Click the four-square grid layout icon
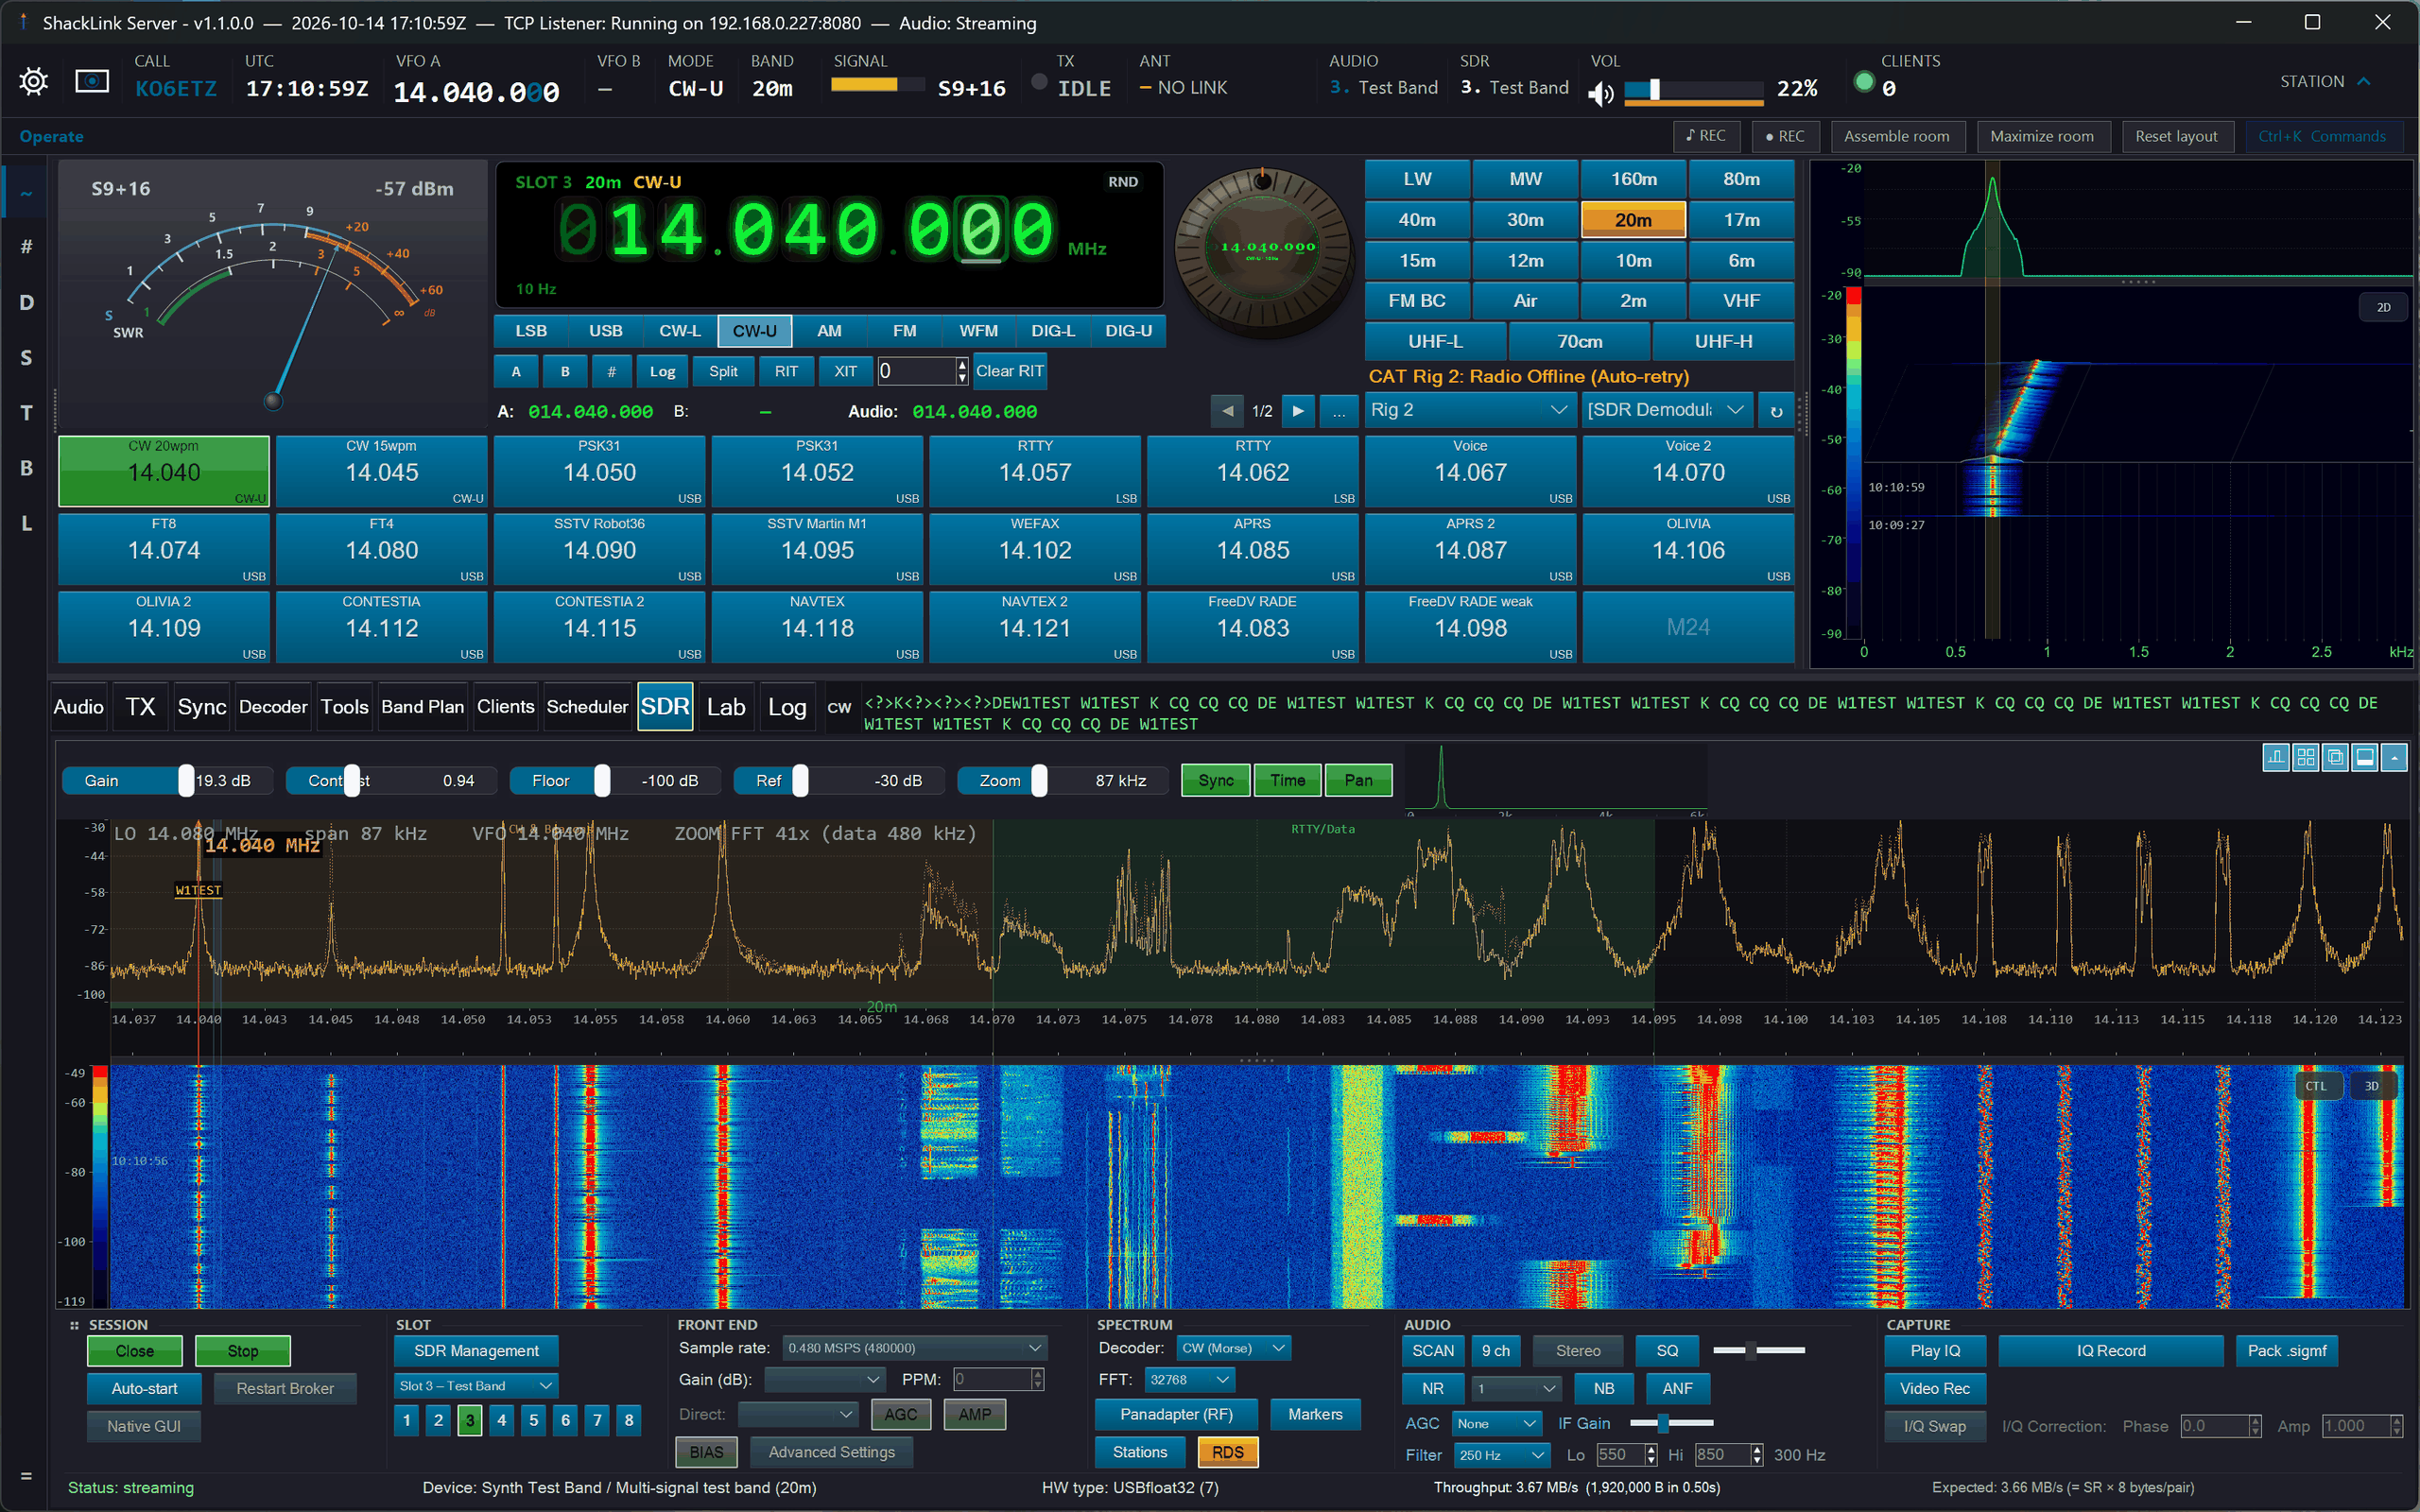Screen dimensions: 2420x1512 point(2305,757)
